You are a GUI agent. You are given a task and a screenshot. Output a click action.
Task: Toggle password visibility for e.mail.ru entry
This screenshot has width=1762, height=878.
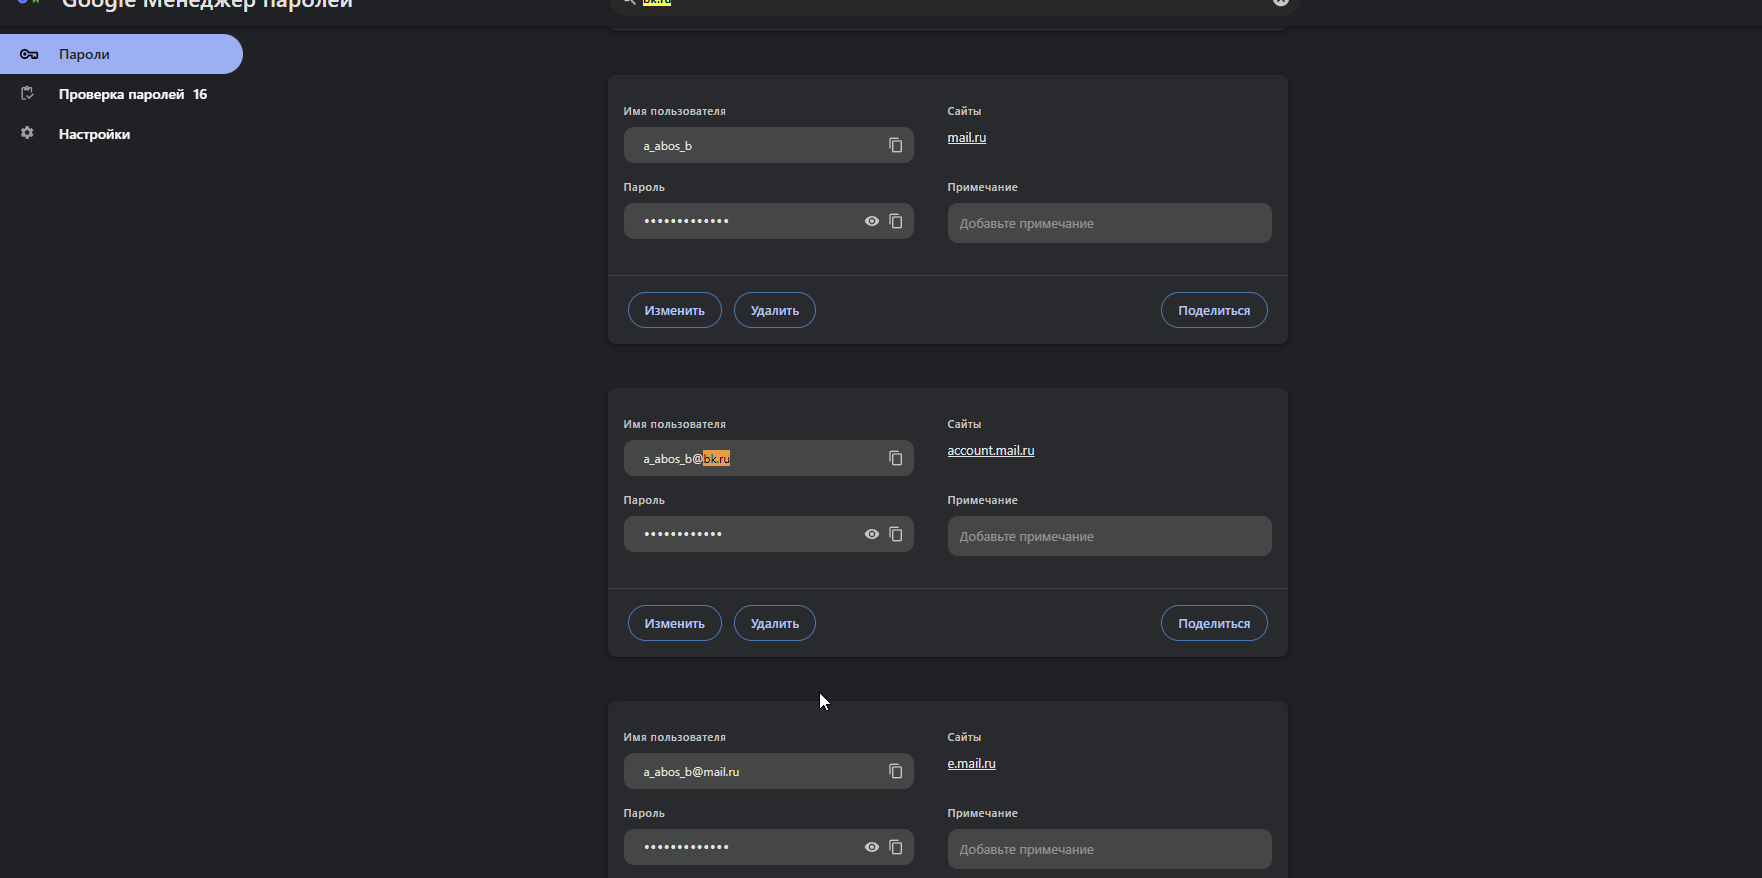click(871, 847)
